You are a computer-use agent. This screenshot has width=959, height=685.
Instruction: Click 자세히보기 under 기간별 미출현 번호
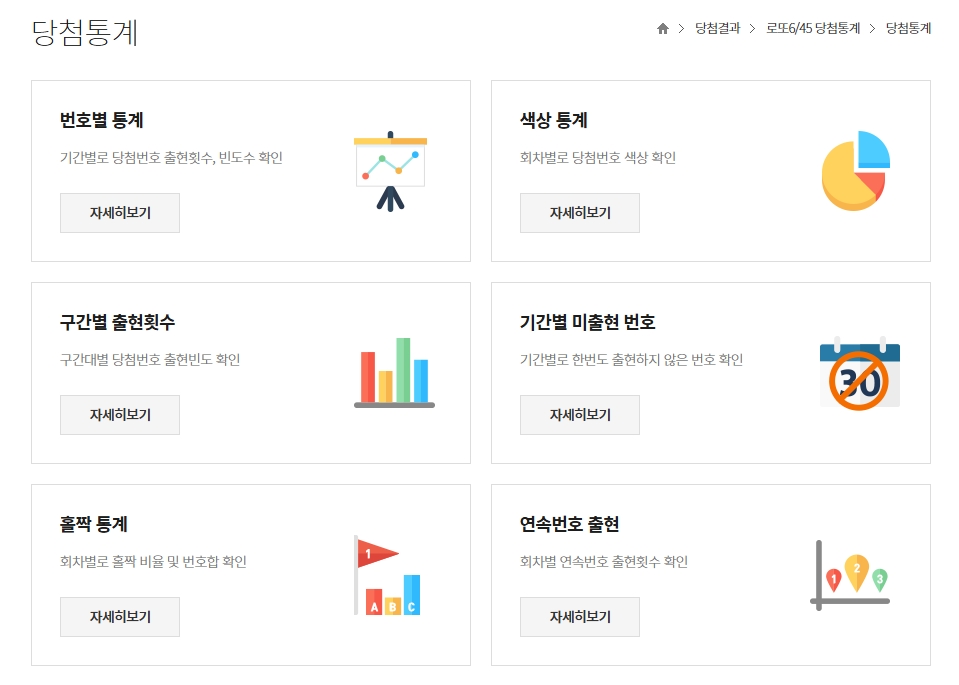pos(579,414)
